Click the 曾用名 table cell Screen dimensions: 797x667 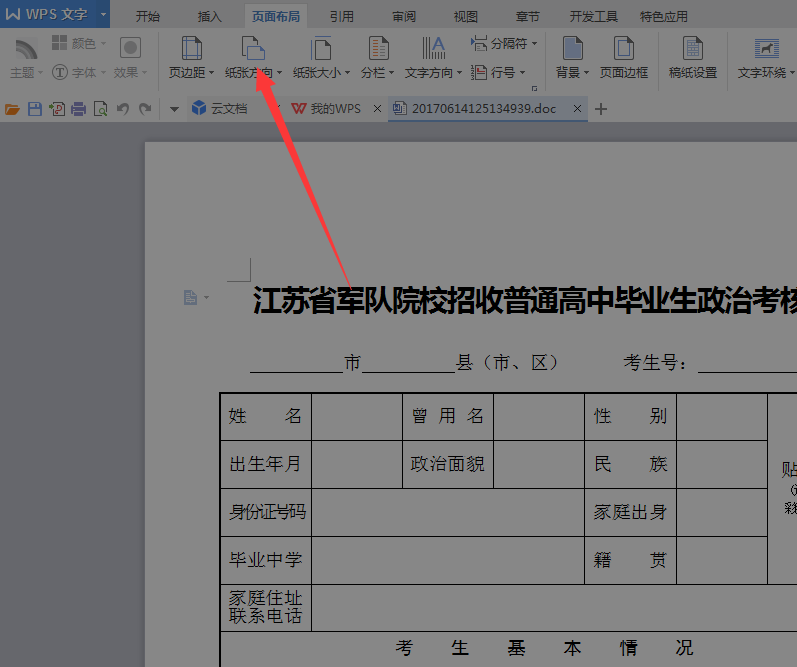(x=448, y=416)
